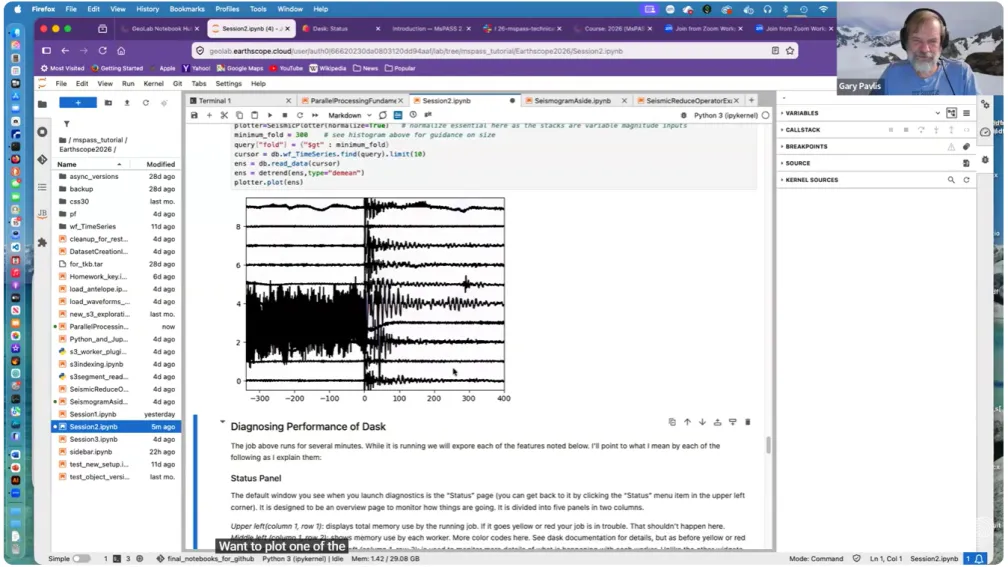Open the File menu in JupyterLab
This screenshot has width=1008, height=567.
pyautogui.click(x=61, y=84)
